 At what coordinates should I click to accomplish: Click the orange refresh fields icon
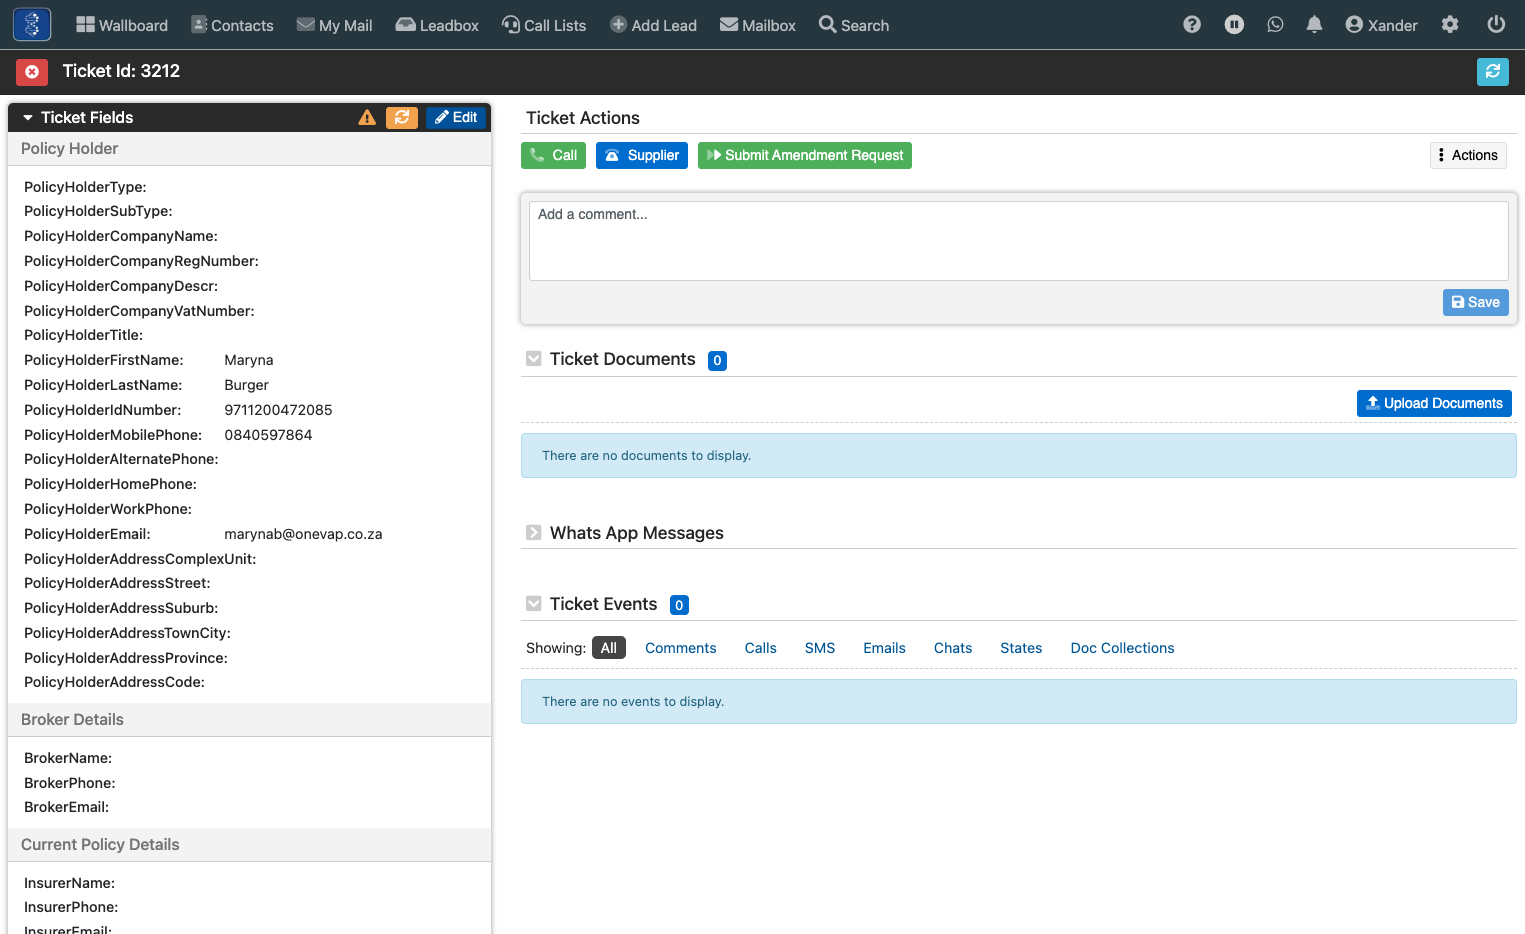click(402, 117)
